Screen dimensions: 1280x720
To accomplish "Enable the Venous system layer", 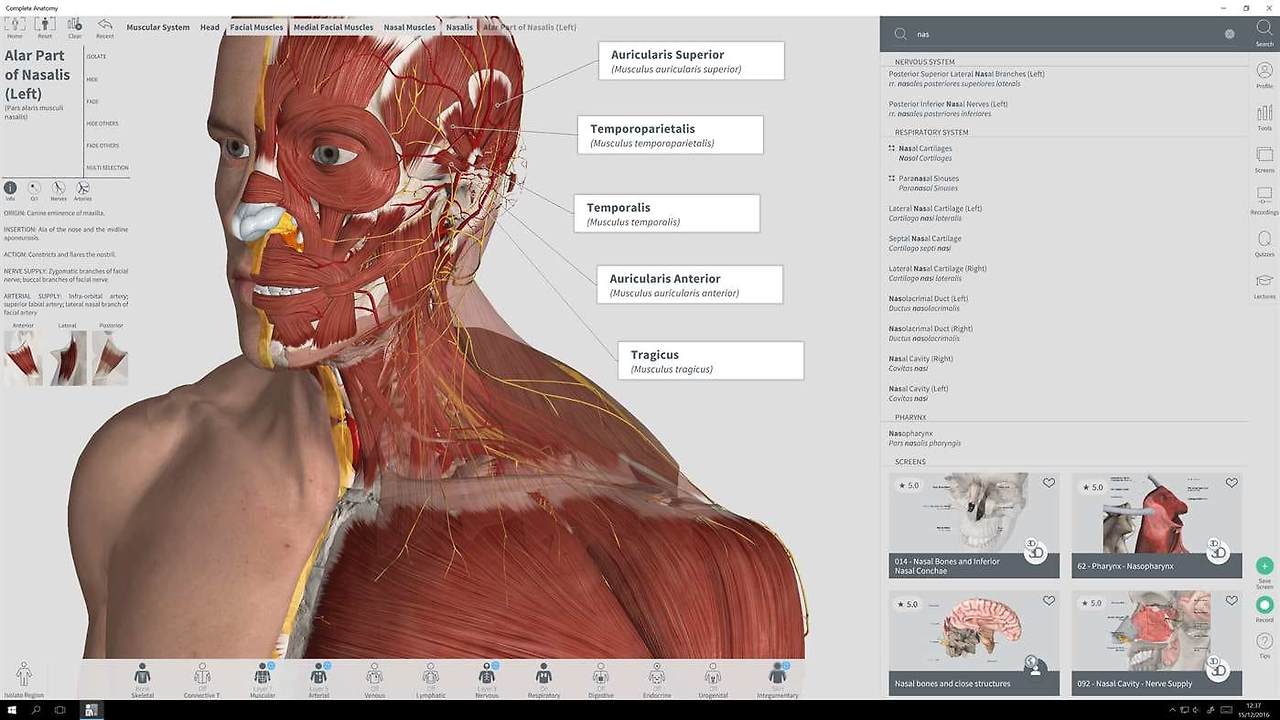I will click(x=375, y=672).
